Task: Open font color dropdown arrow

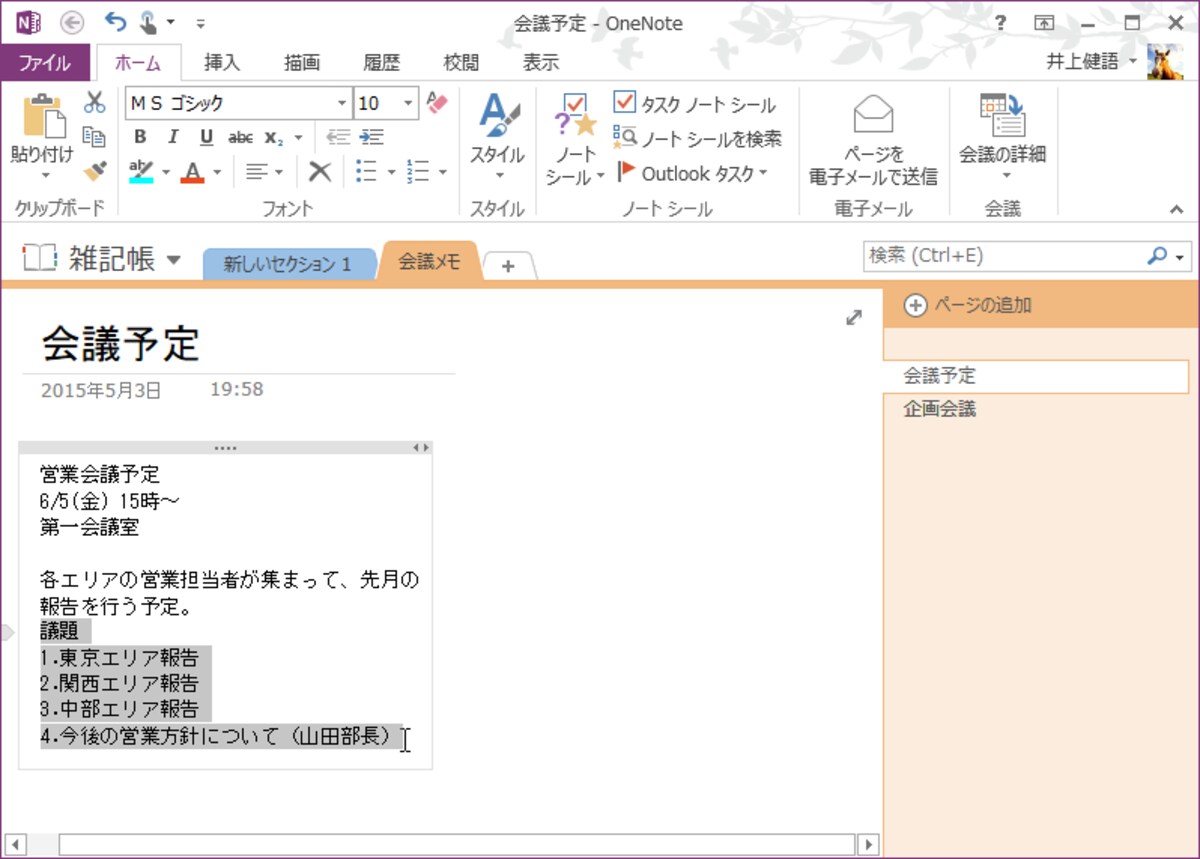Action: [217, 172]
